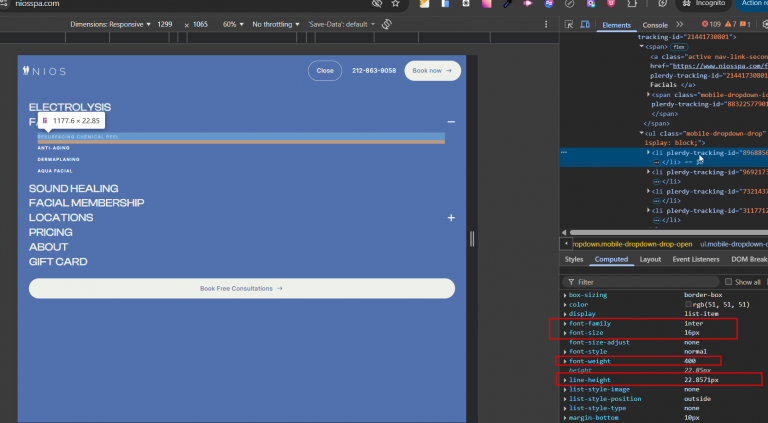Open the No throttling dropdown

[x=276, y=24]
